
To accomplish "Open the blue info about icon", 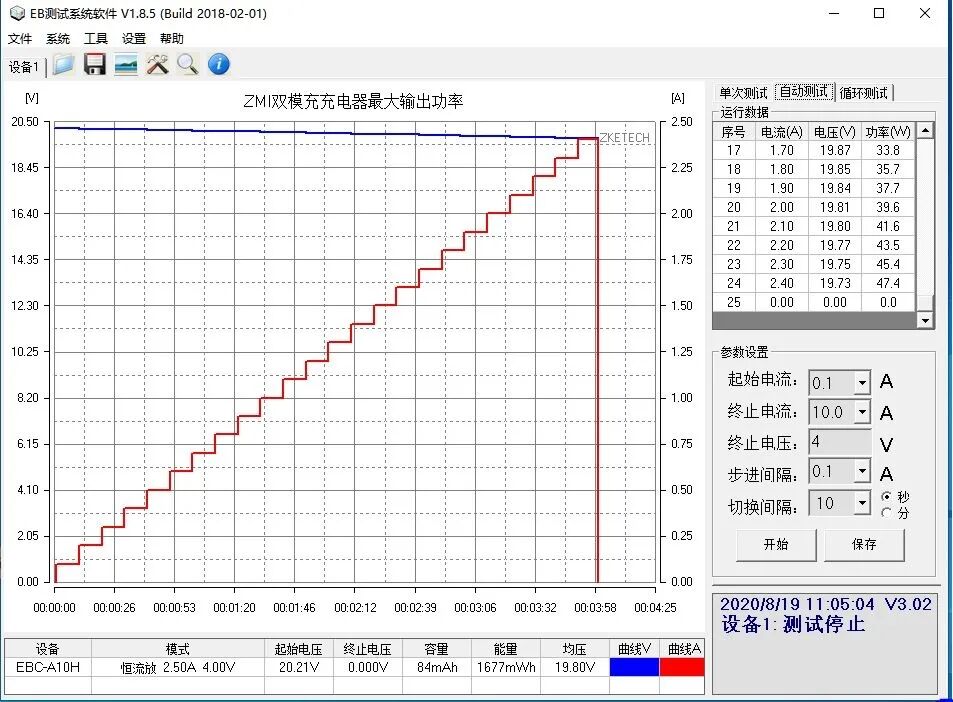I will [x=219, y=64].
